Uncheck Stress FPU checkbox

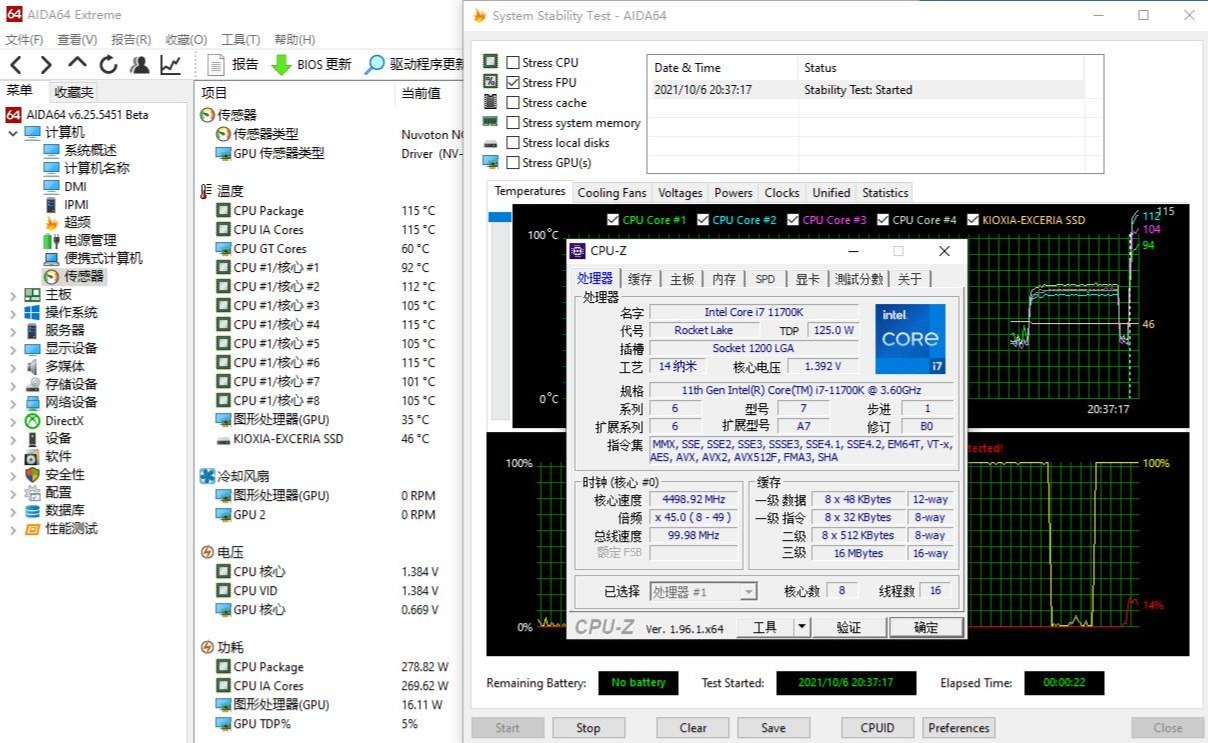click(x=513, y=82)
